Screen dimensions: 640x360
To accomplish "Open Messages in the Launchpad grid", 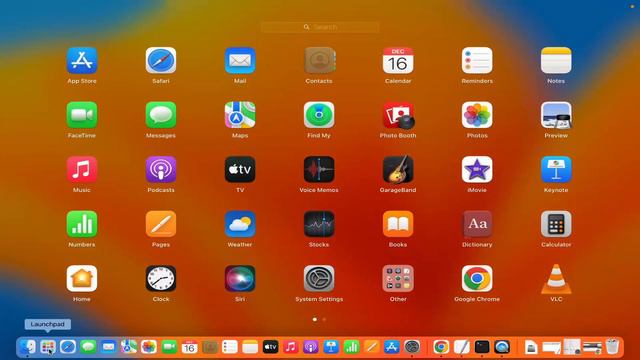I will (161, 115).
